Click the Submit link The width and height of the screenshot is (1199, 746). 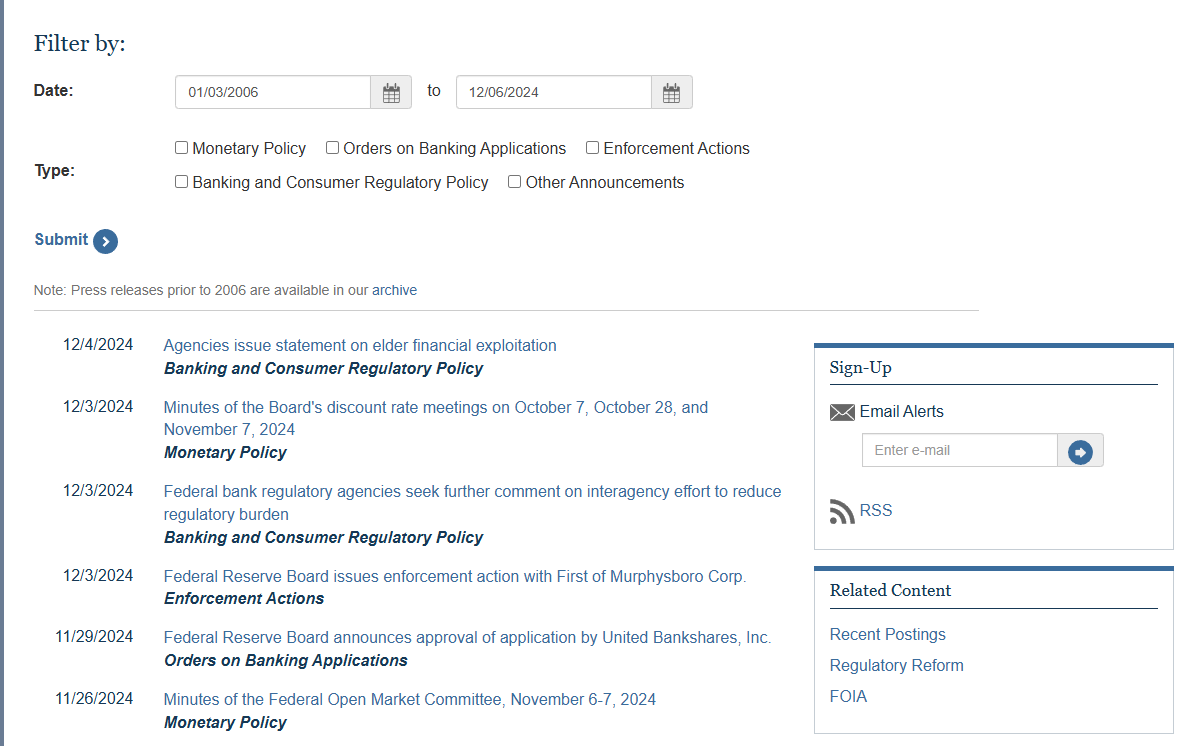coord(61,239)
